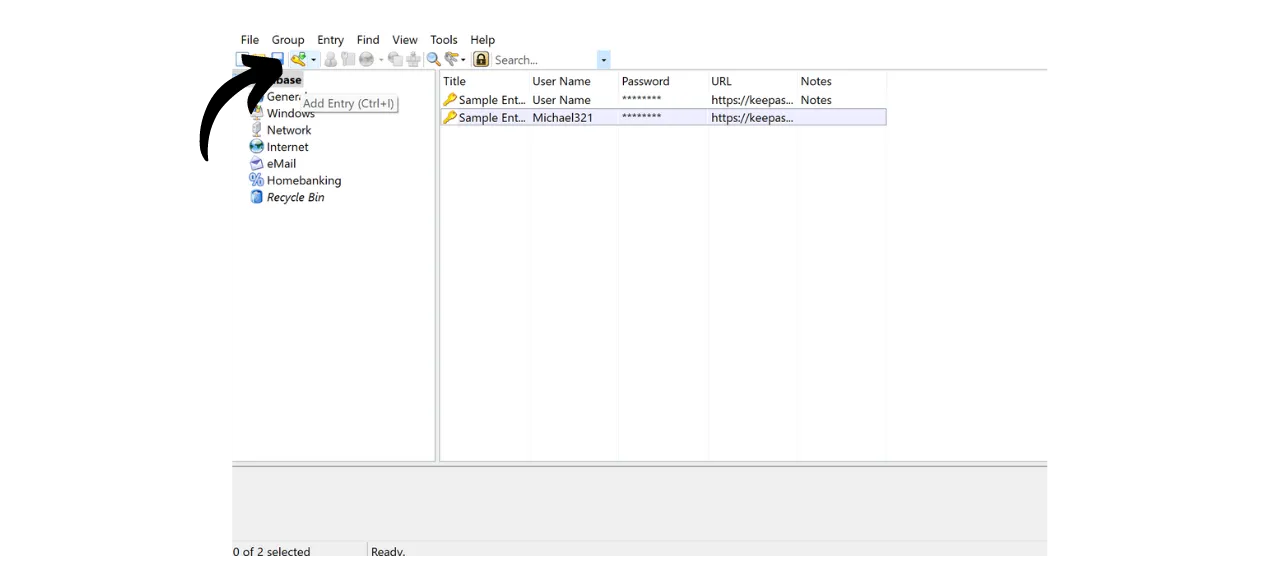Click the Copy User Name toolbar icon
Image resolution: width=1280 pixels, height=586 pixels.
click(x=331, y=59)
